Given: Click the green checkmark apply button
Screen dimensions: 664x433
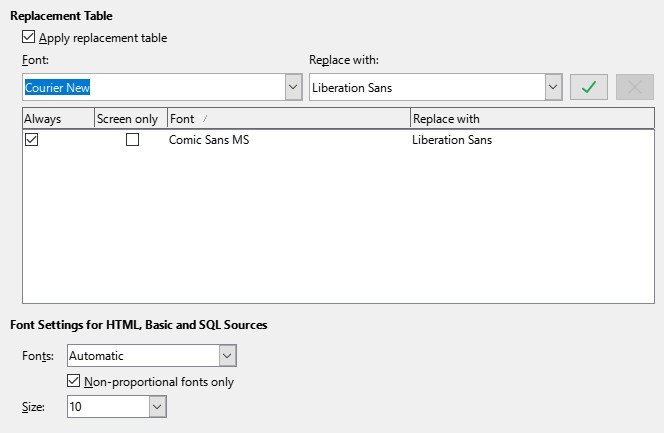Looking at the screenshot, I should 589,87.
